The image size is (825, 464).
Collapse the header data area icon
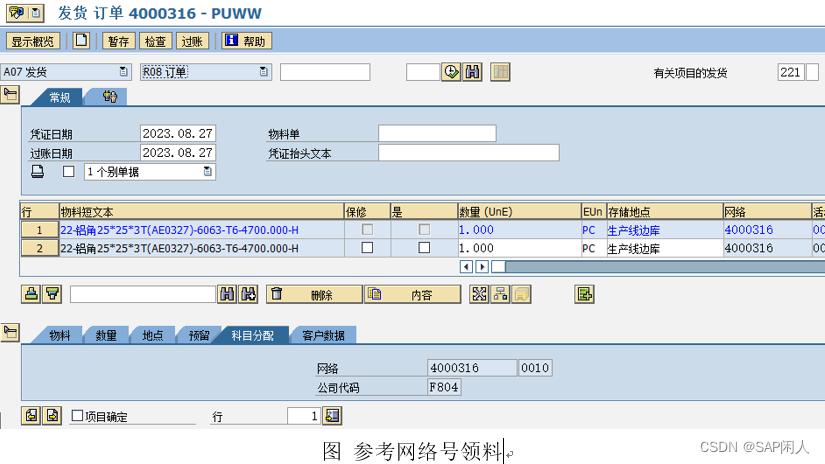pos(10,95)
